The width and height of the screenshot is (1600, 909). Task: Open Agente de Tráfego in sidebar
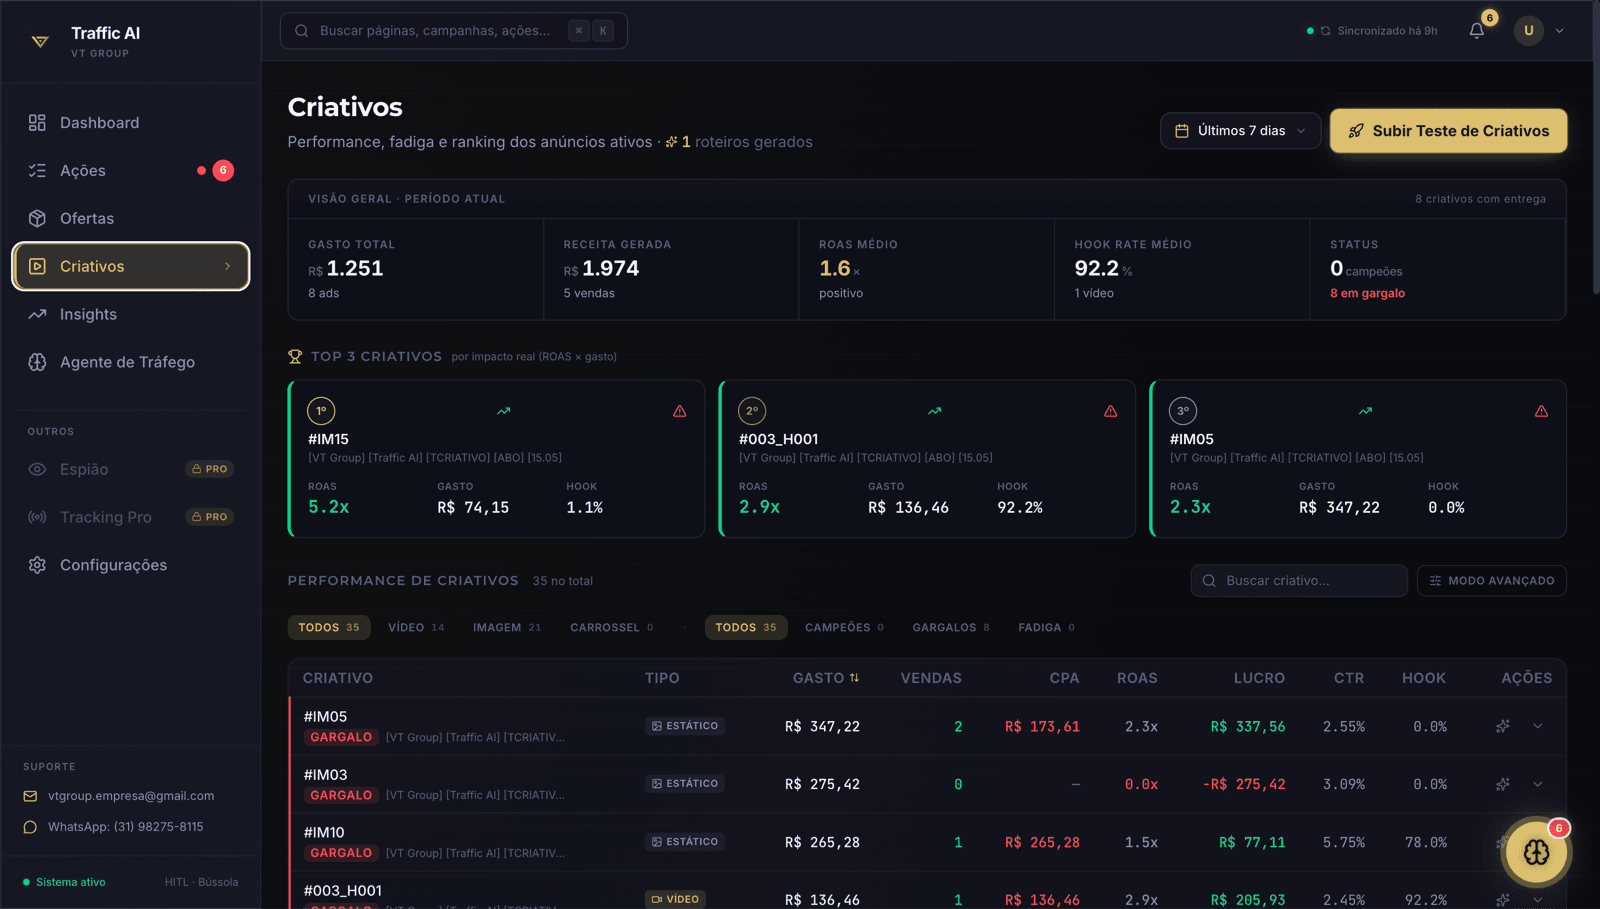130,362
